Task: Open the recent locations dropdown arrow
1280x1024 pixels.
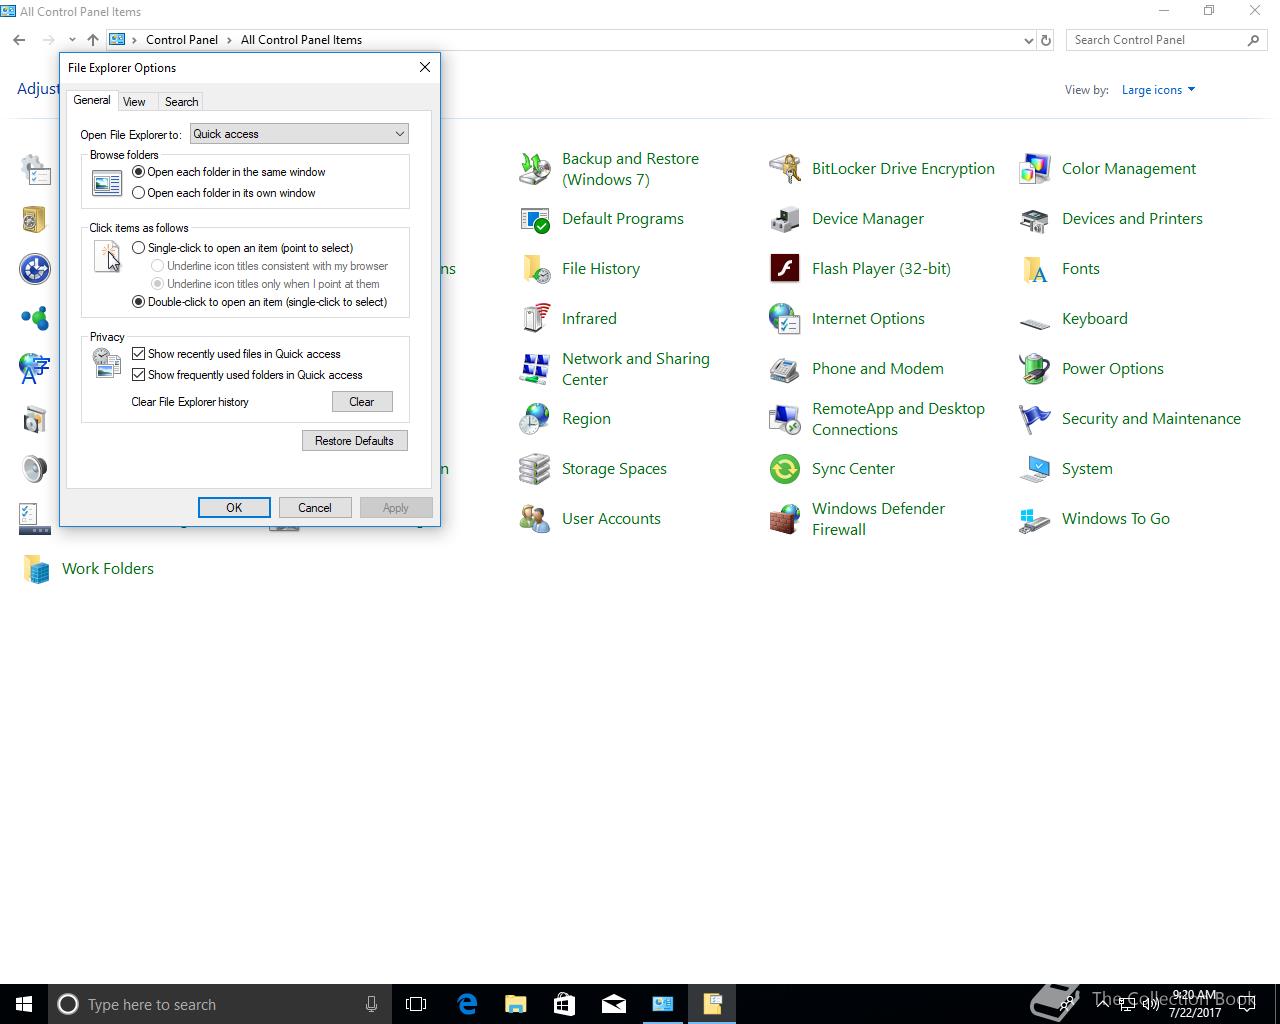Action: pos(72,40)
